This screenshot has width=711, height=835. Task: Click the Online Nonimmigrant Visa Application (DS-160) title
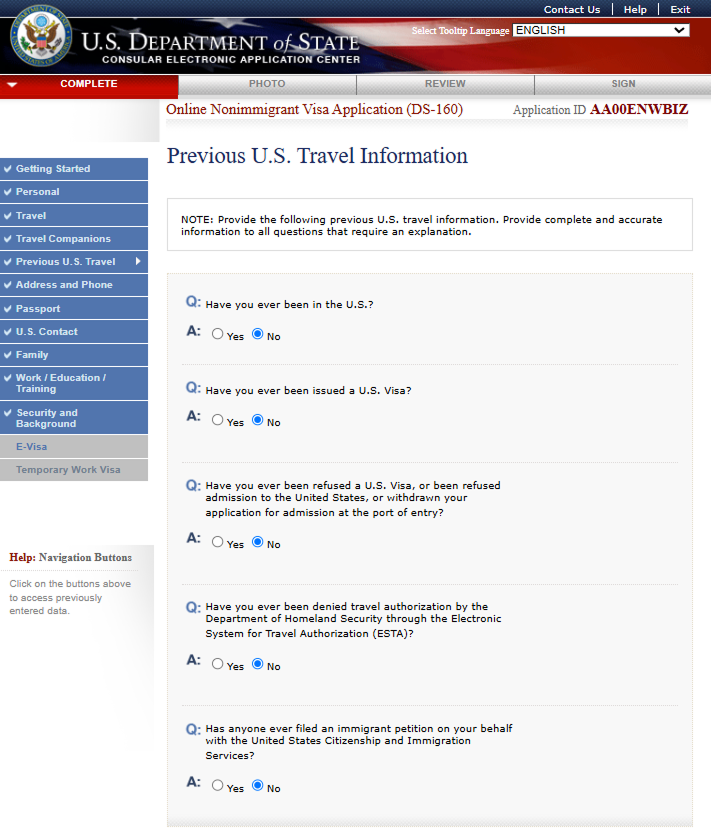coord(314,110)
